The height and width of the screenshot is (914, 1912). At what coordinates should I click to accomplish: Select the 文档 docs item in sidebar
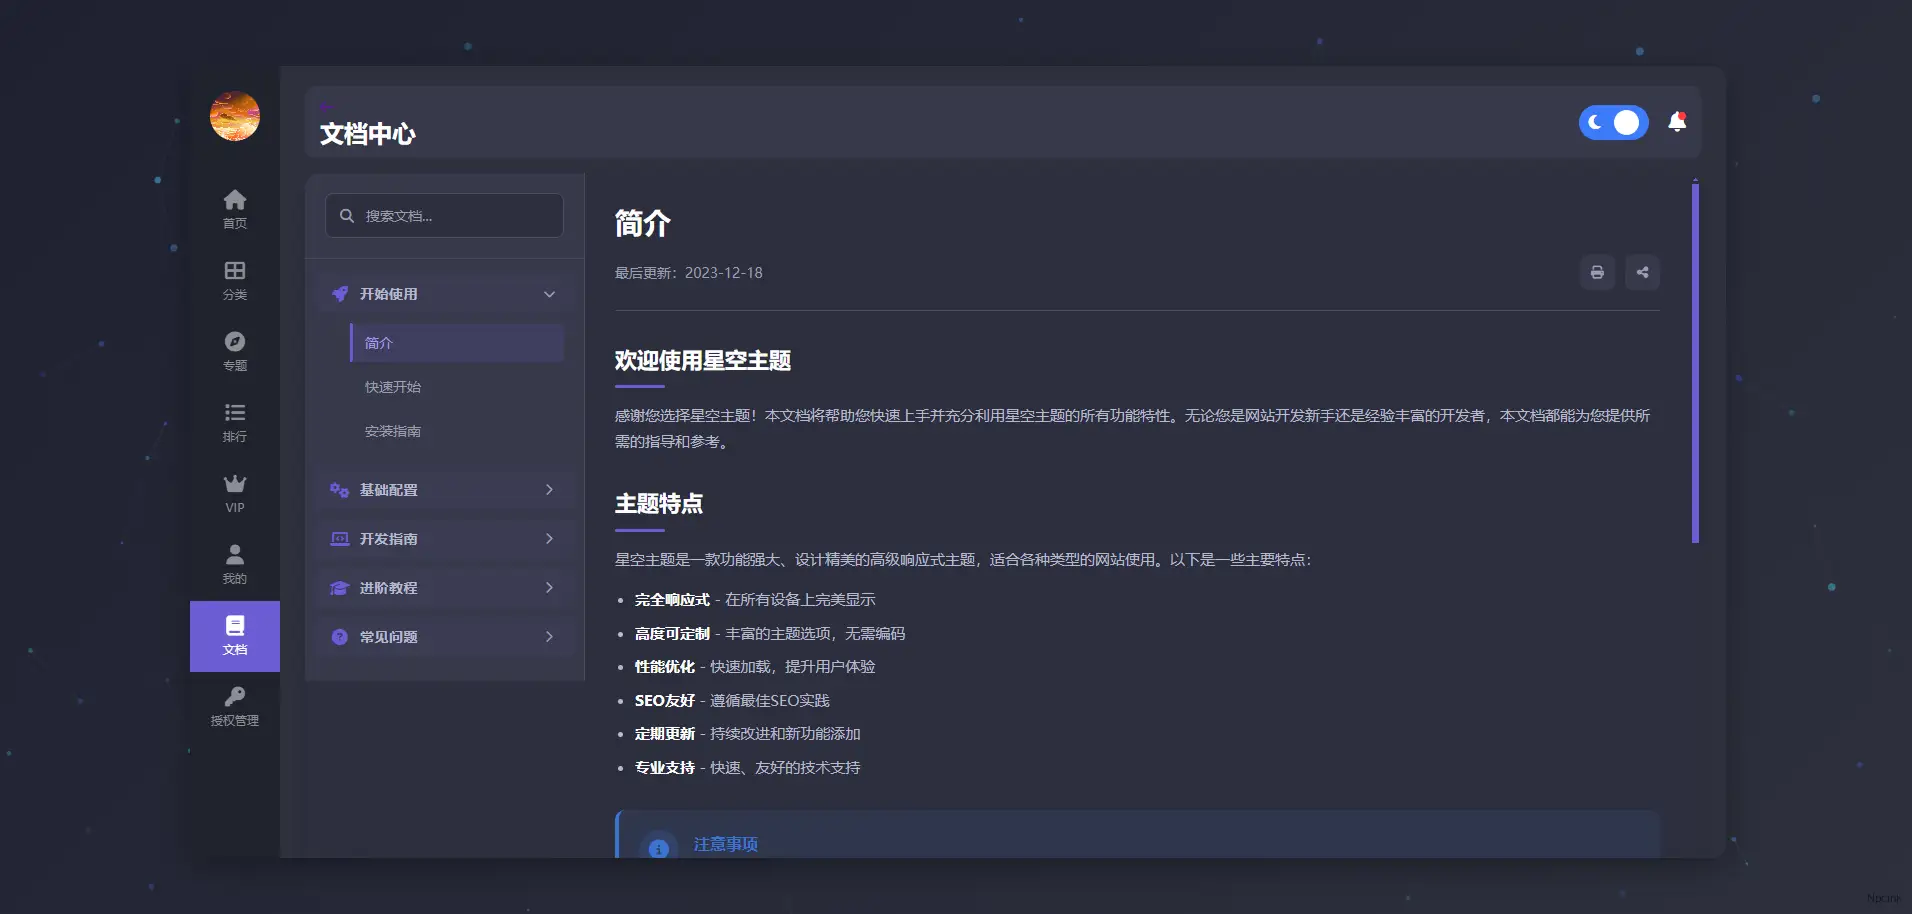click(234, 636)
